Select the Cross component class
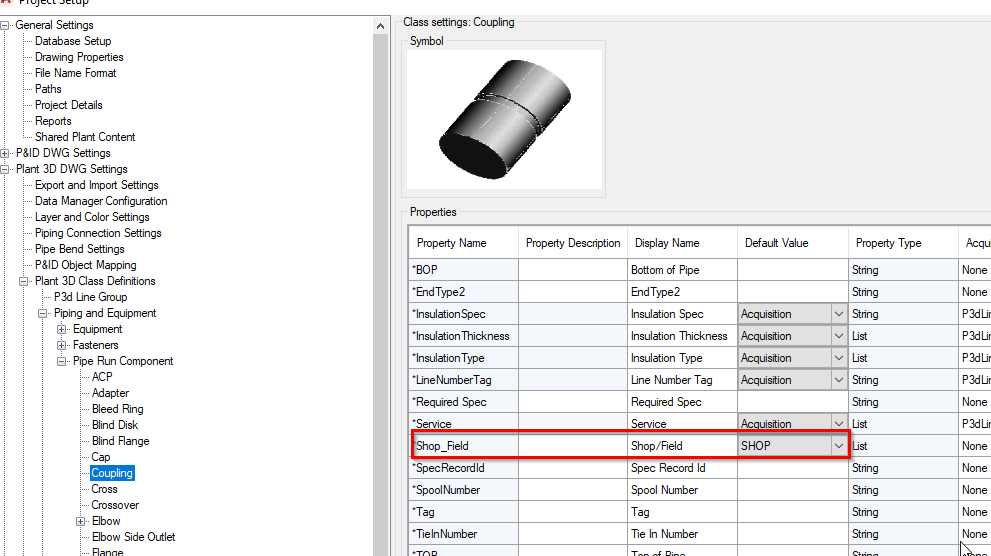This screenshot has width=991, height=556. pyautogui.click(x=104, y=489)
